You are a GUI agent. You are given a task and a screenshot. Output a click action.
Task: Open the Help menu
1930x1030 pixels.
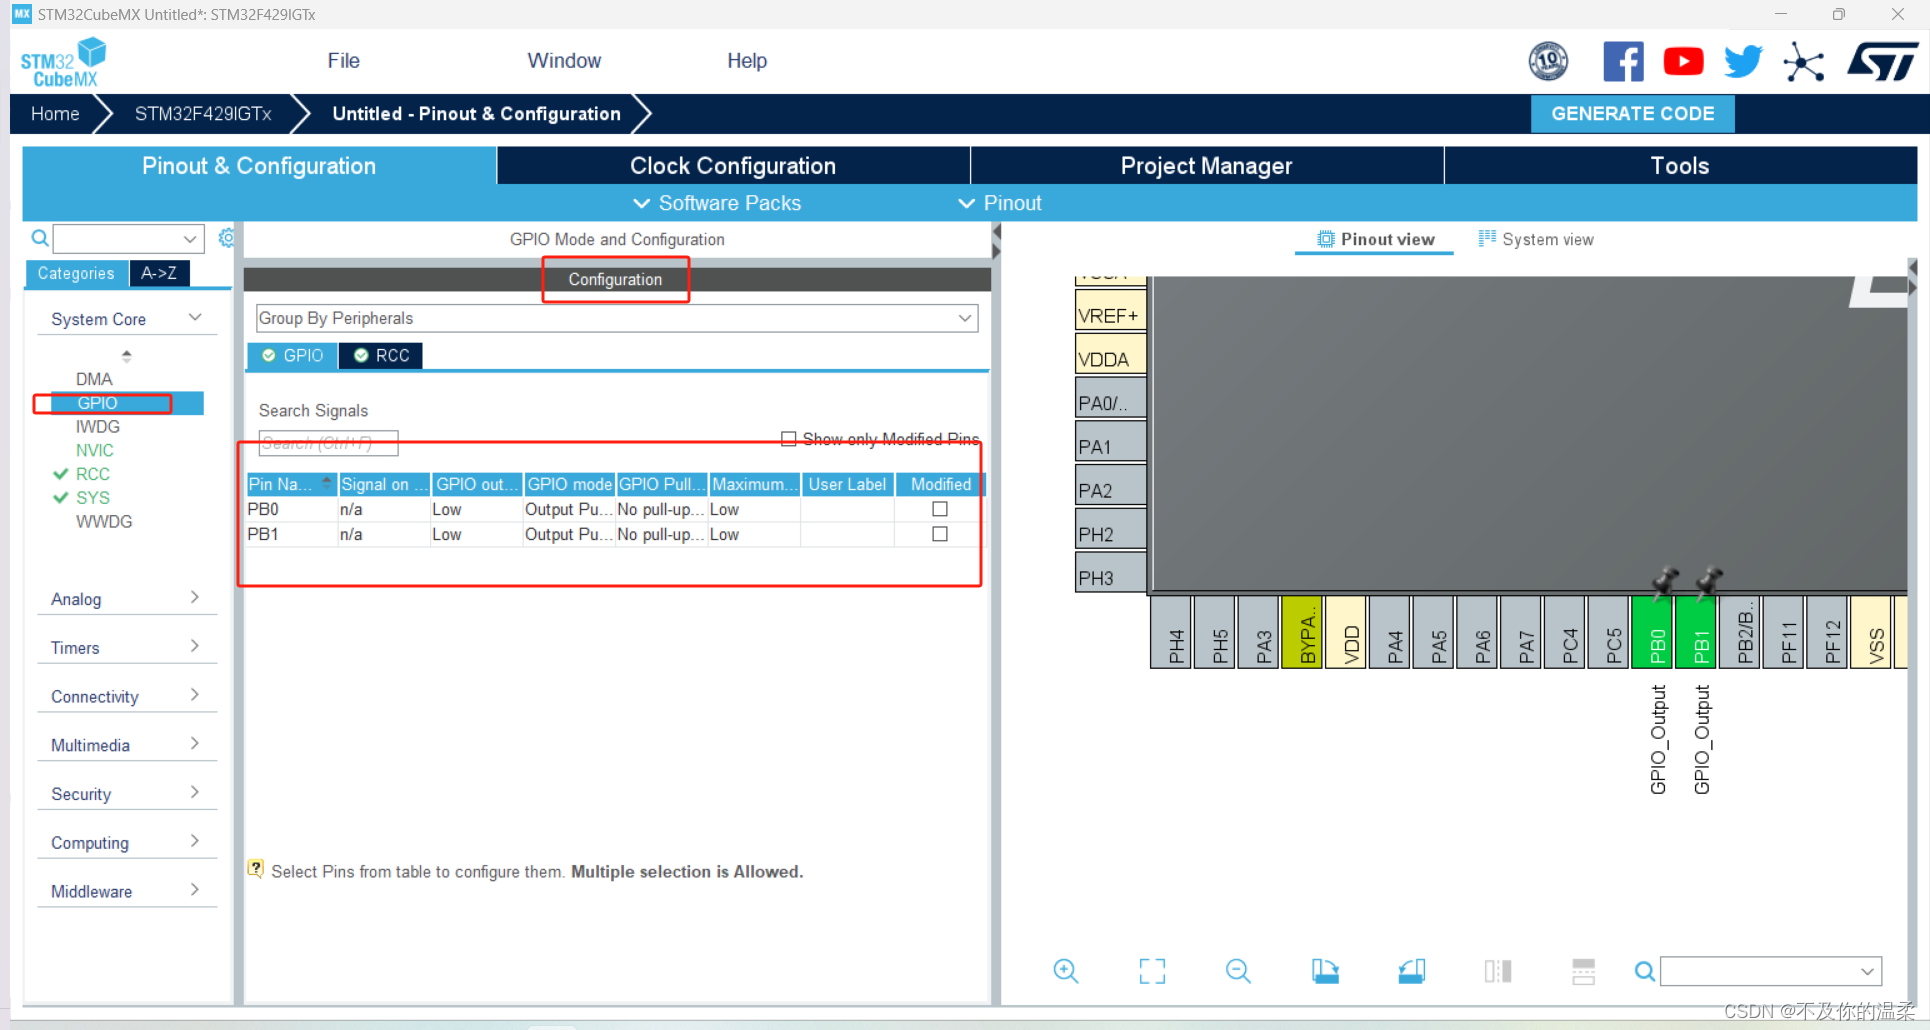(x=747, y=61)
